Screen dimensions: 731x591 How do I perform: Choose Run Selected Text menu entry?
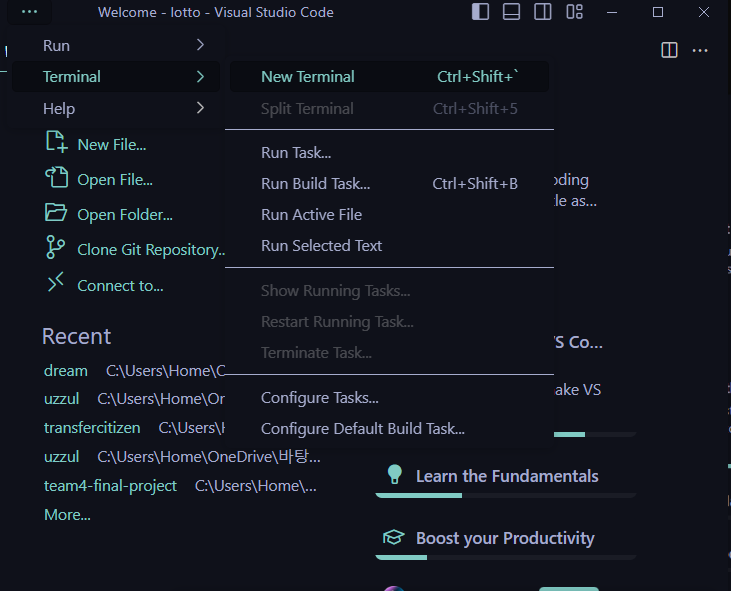coord(389,246)
